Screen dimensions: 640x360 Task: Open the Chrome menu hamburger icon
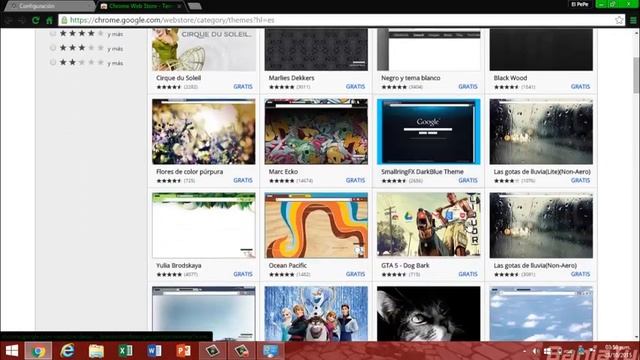[633, 20]
